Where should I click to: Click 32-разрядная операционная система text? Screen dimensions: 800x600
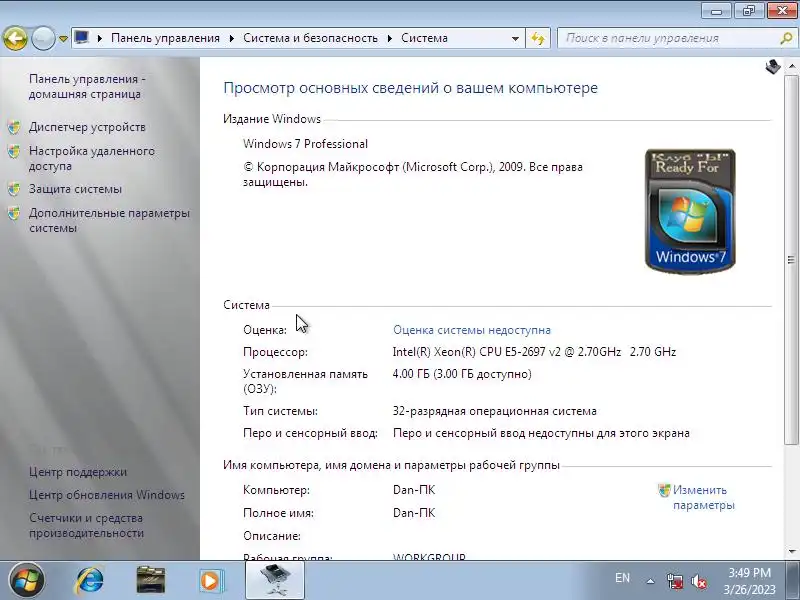coord(494,411)
